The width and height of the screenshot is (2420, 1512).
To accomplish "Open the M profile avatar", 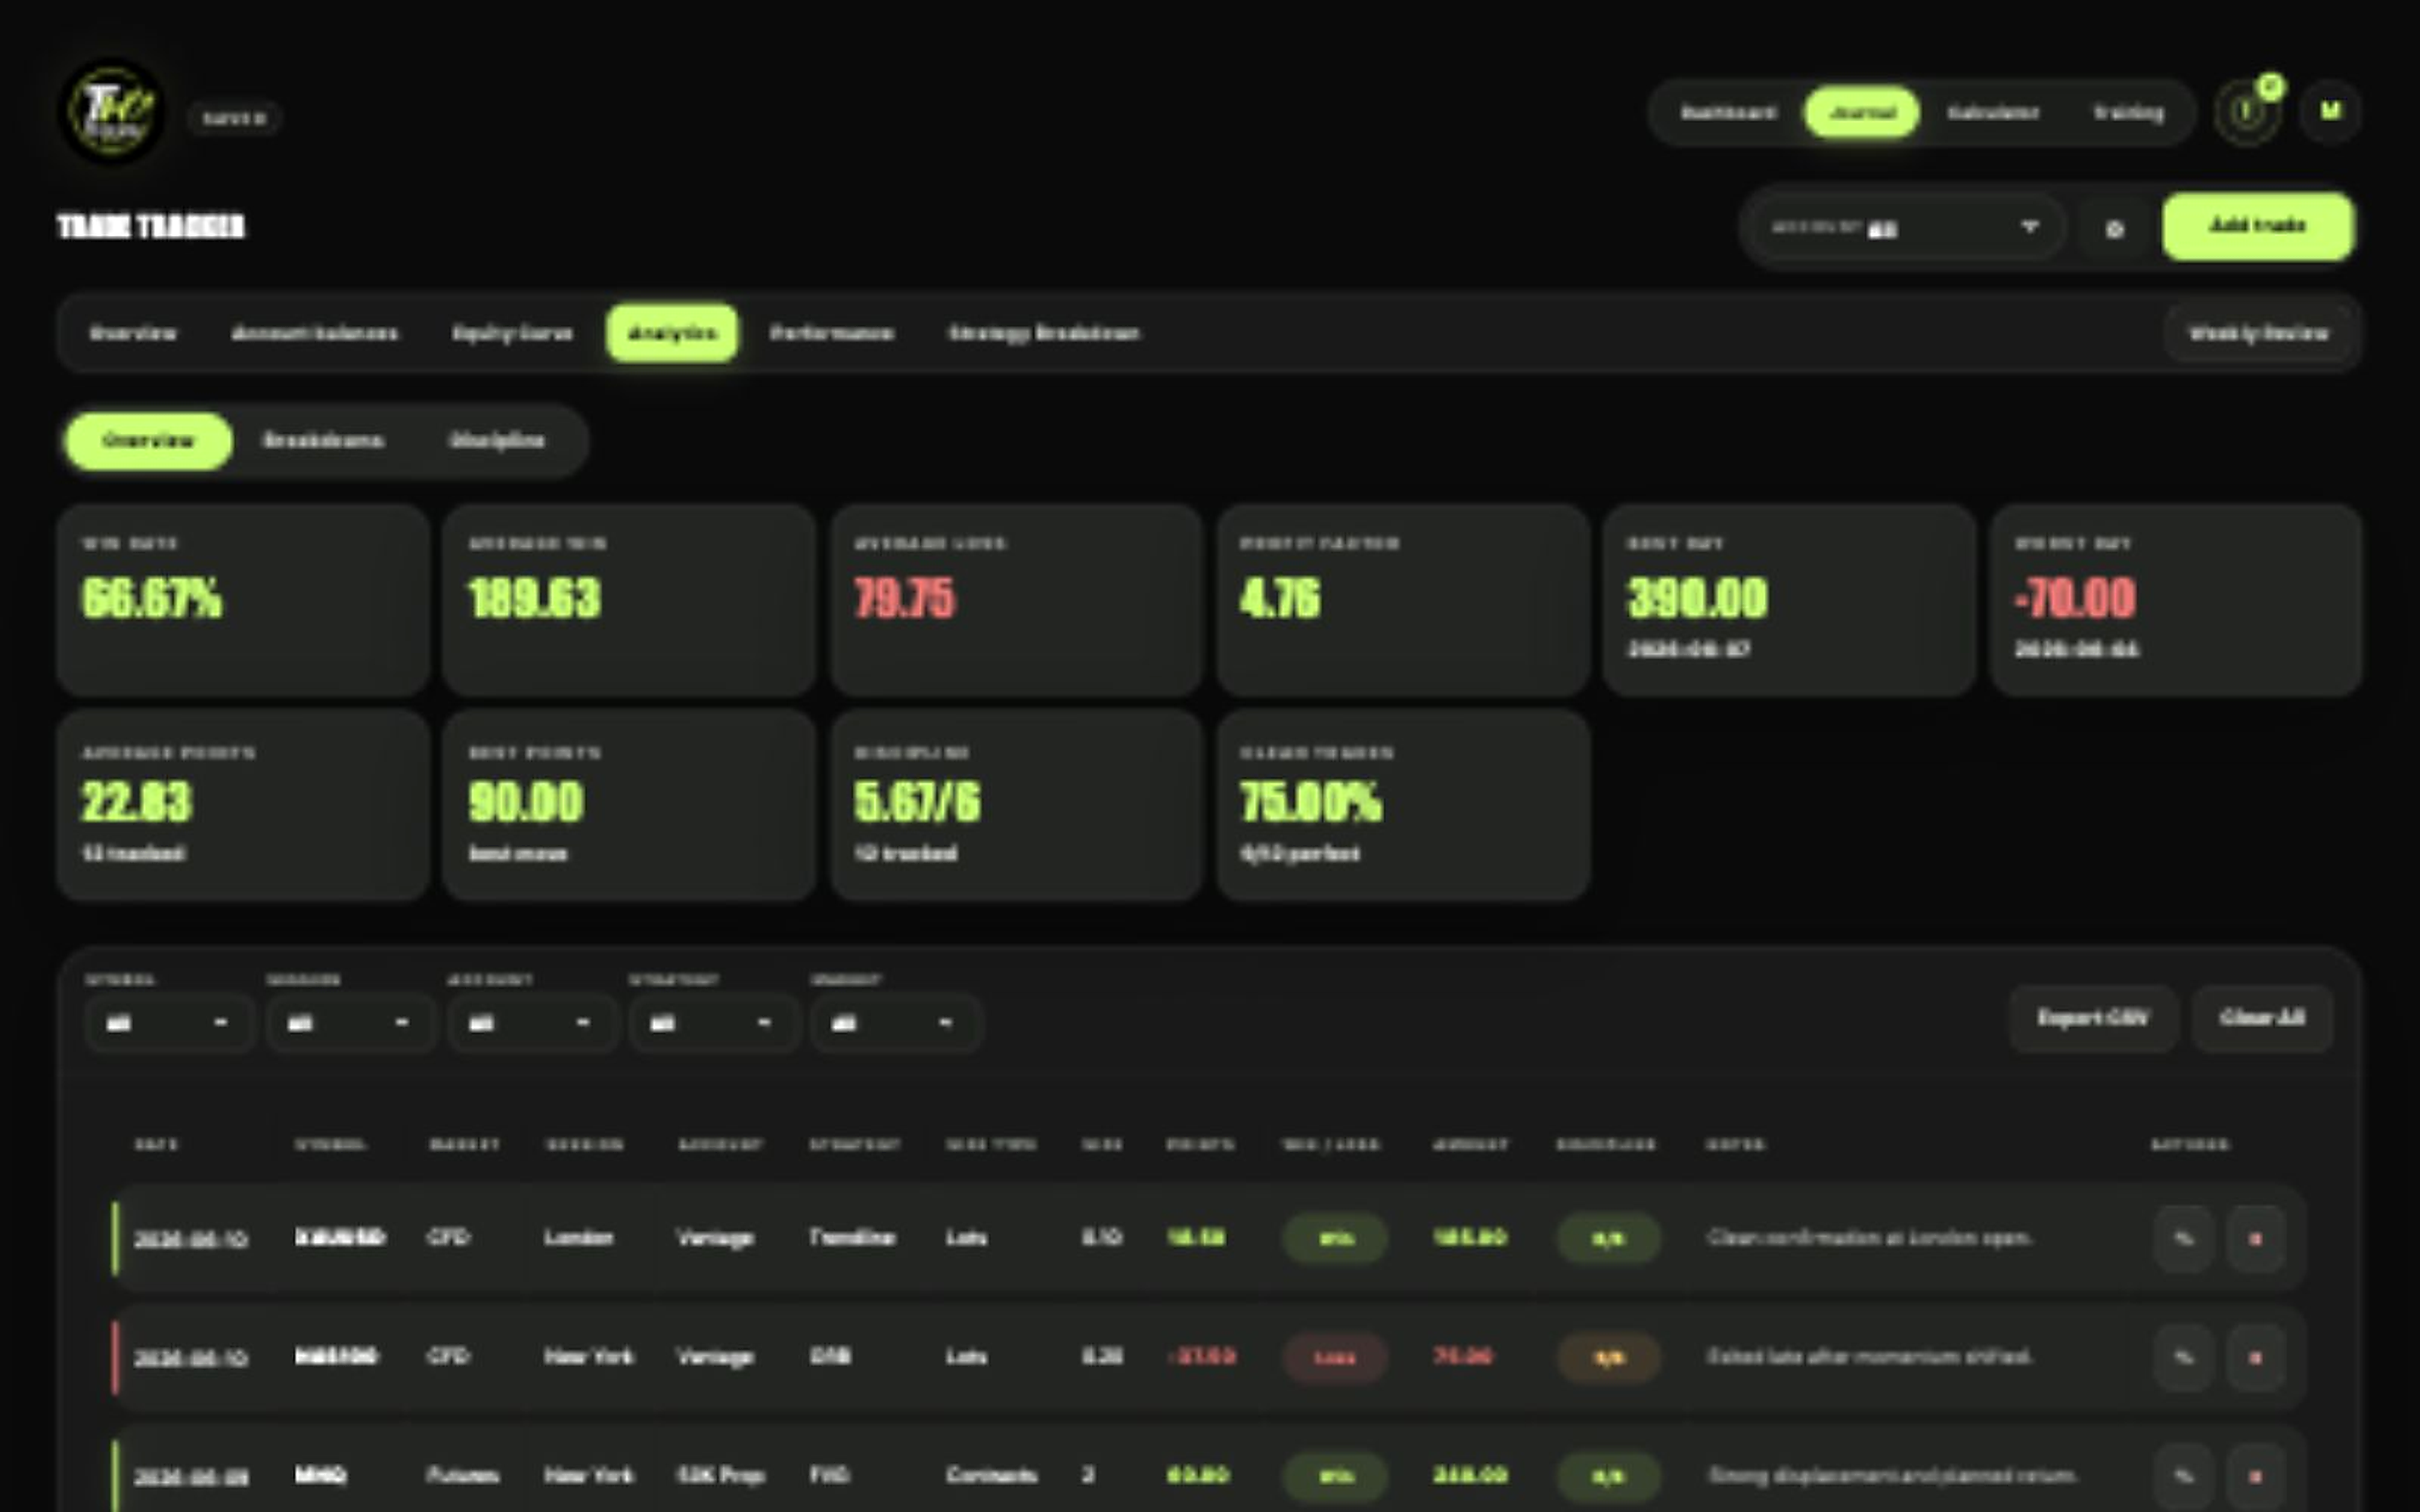I will pos(2330,112).
